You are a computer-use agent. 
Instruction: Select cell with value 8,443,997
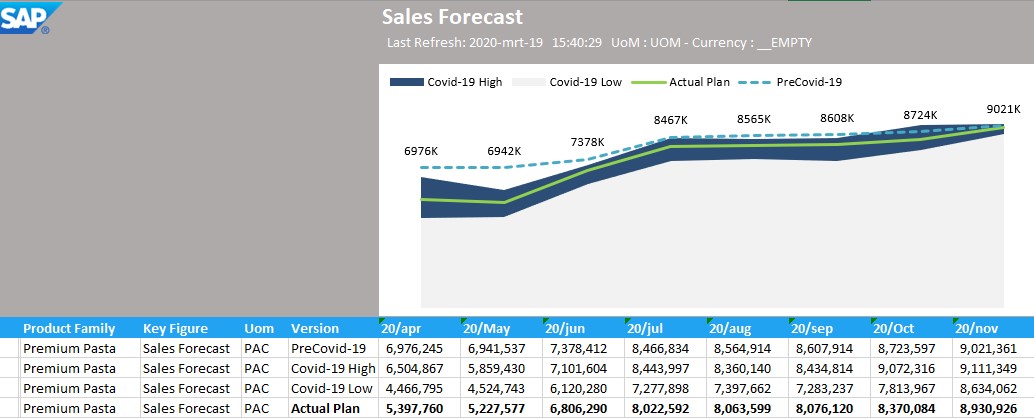[665, 368]
